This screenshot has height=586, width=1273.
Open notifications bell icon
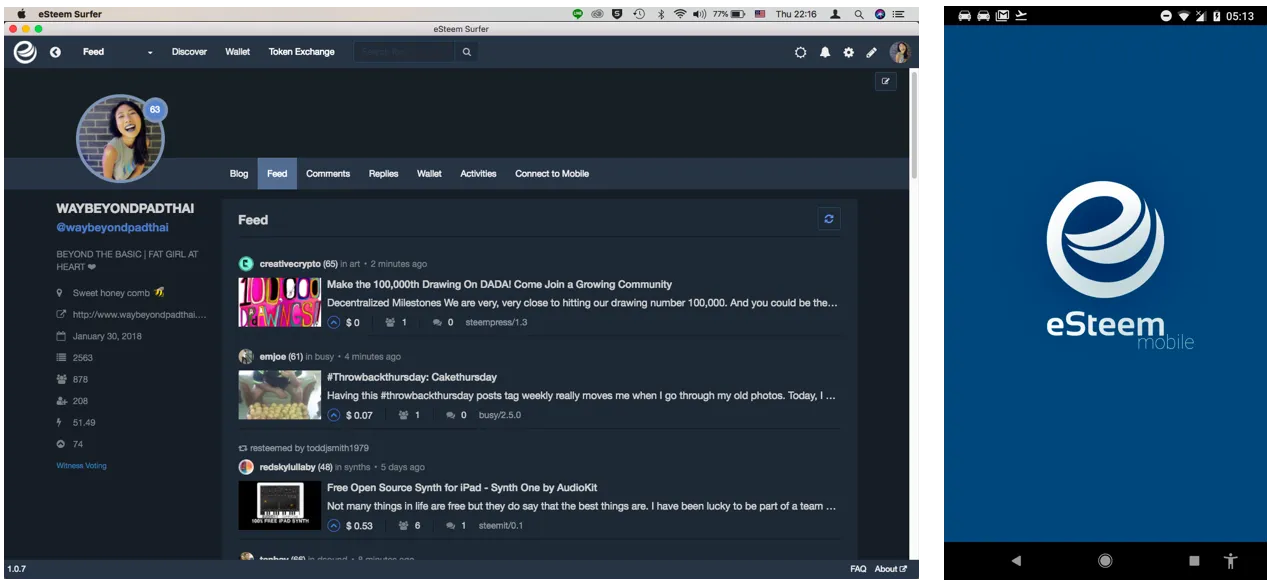[825, 52]
